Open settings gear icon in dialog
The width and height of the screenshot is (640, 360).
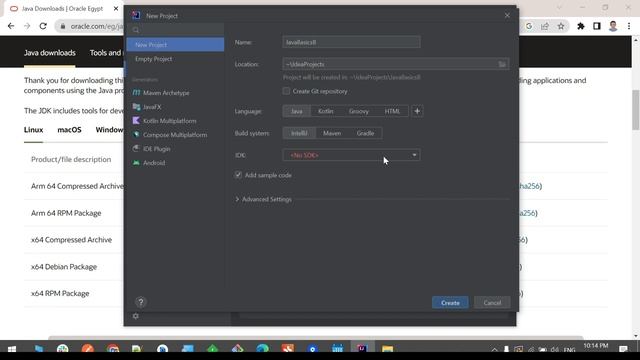(136, 316)
